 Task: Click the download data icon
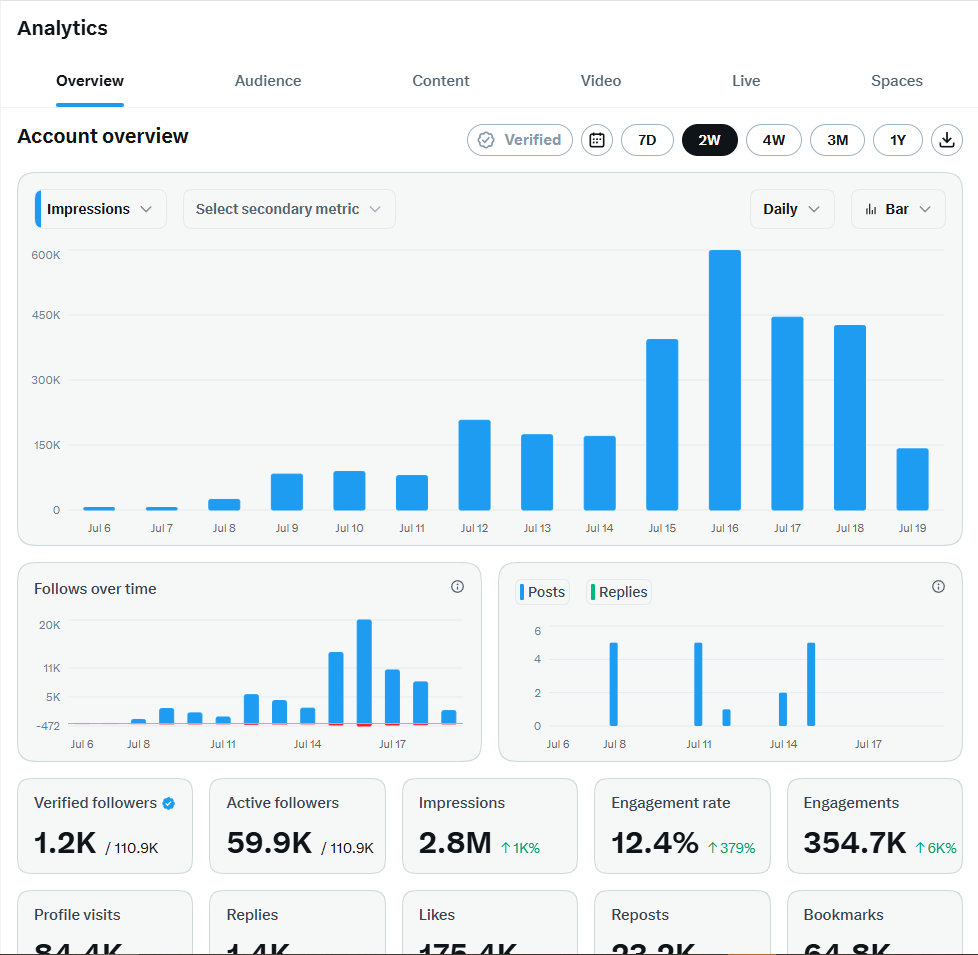tap(946, 140)
